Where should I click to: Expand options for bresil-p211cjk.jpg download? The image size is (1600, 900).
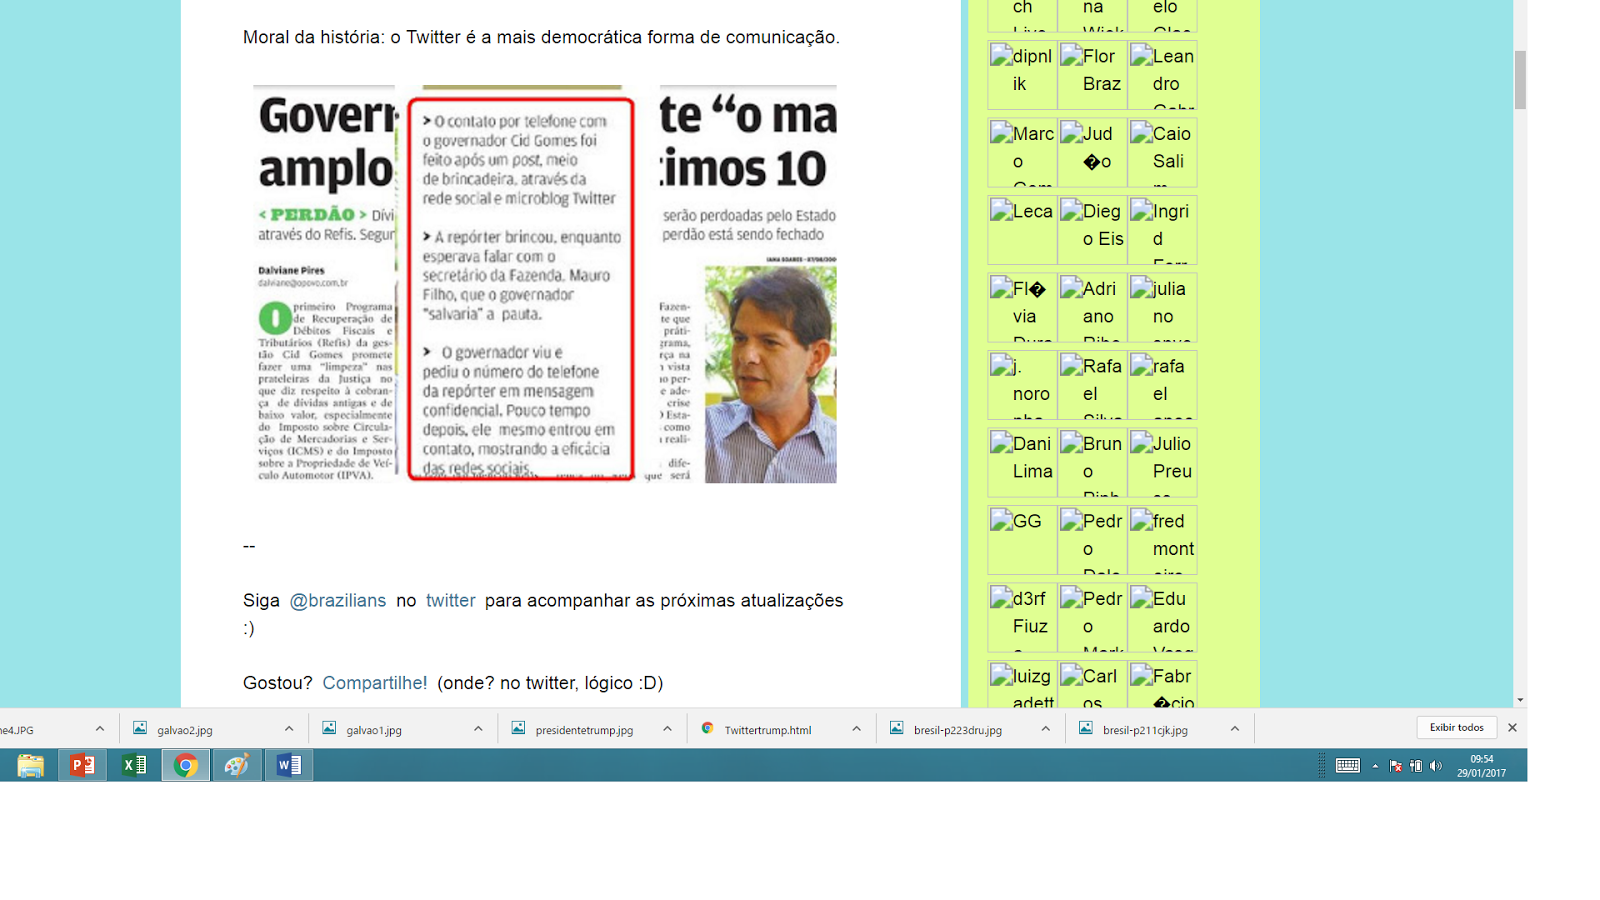(x=1235, y=729)
